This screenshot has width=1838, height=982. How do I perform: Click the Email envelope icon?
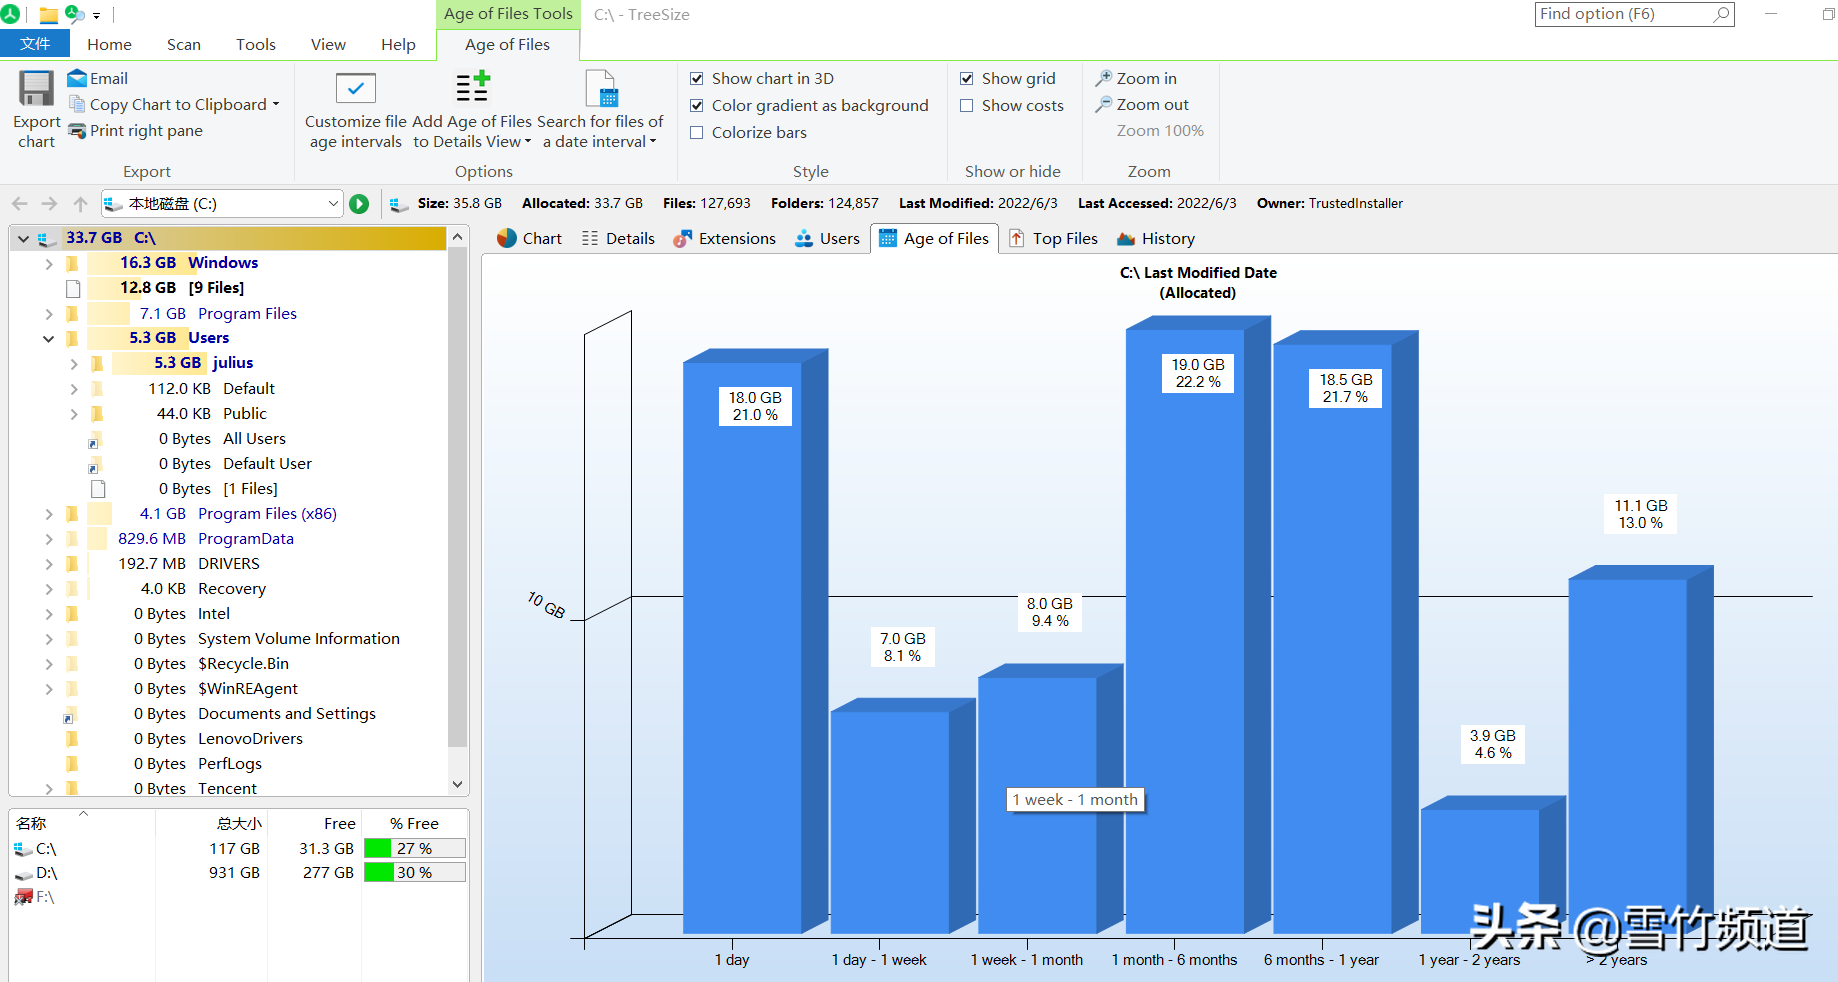(x=77, y=78)
